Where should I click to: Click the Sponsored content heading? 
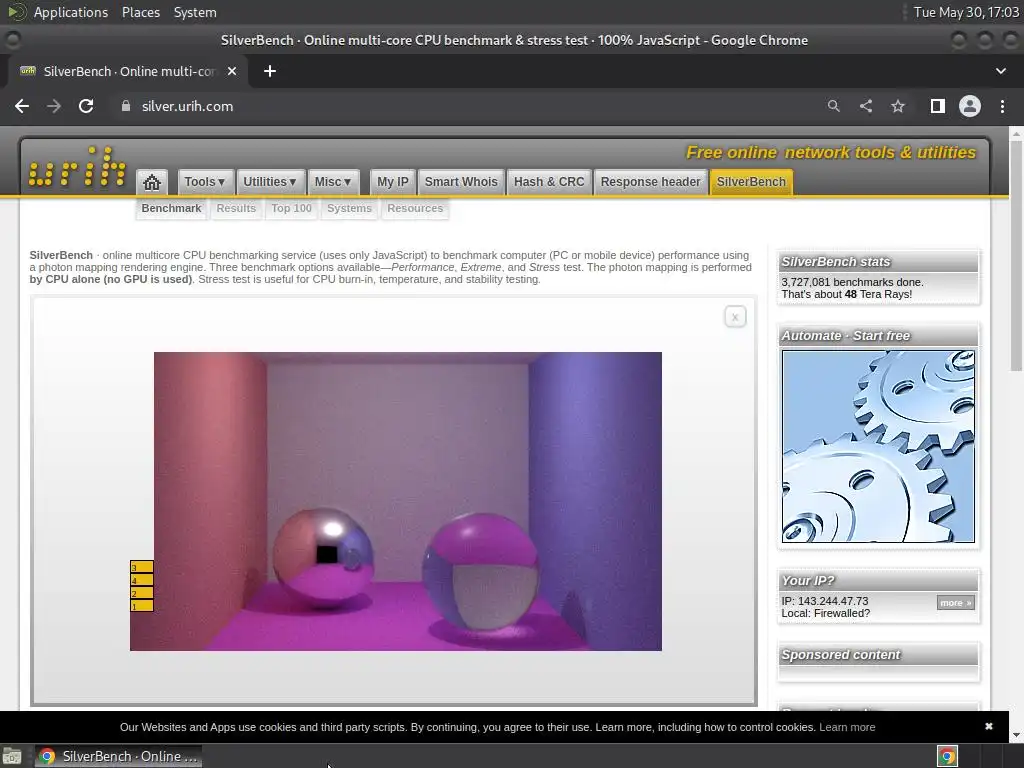pyautogui.click(x=840, y=654)
